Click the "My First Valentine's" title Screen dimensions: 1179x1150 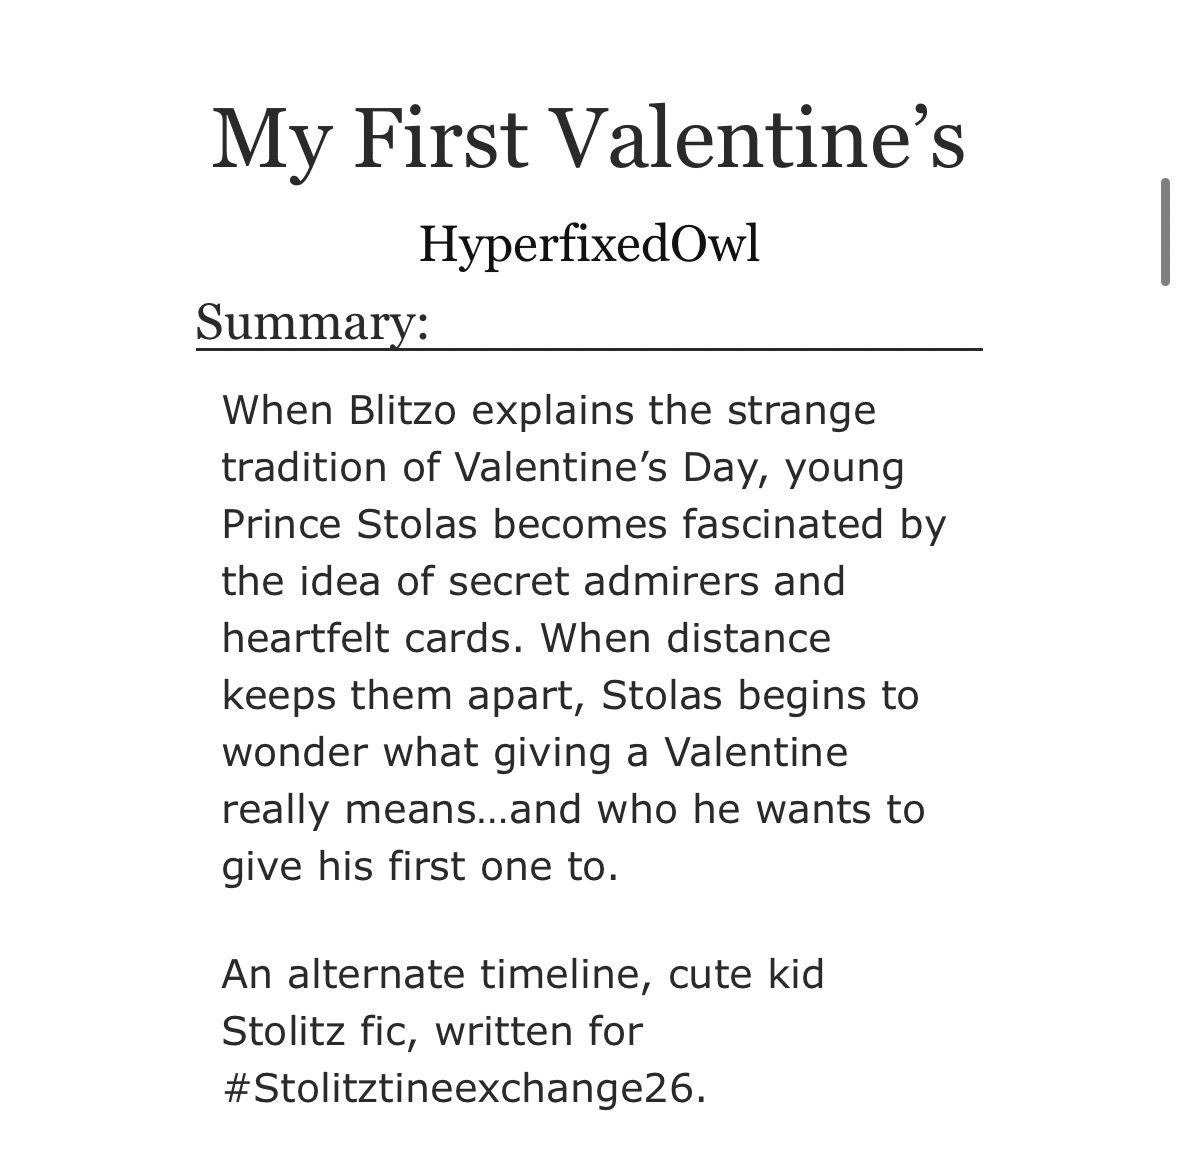click(x=588, y=139)
